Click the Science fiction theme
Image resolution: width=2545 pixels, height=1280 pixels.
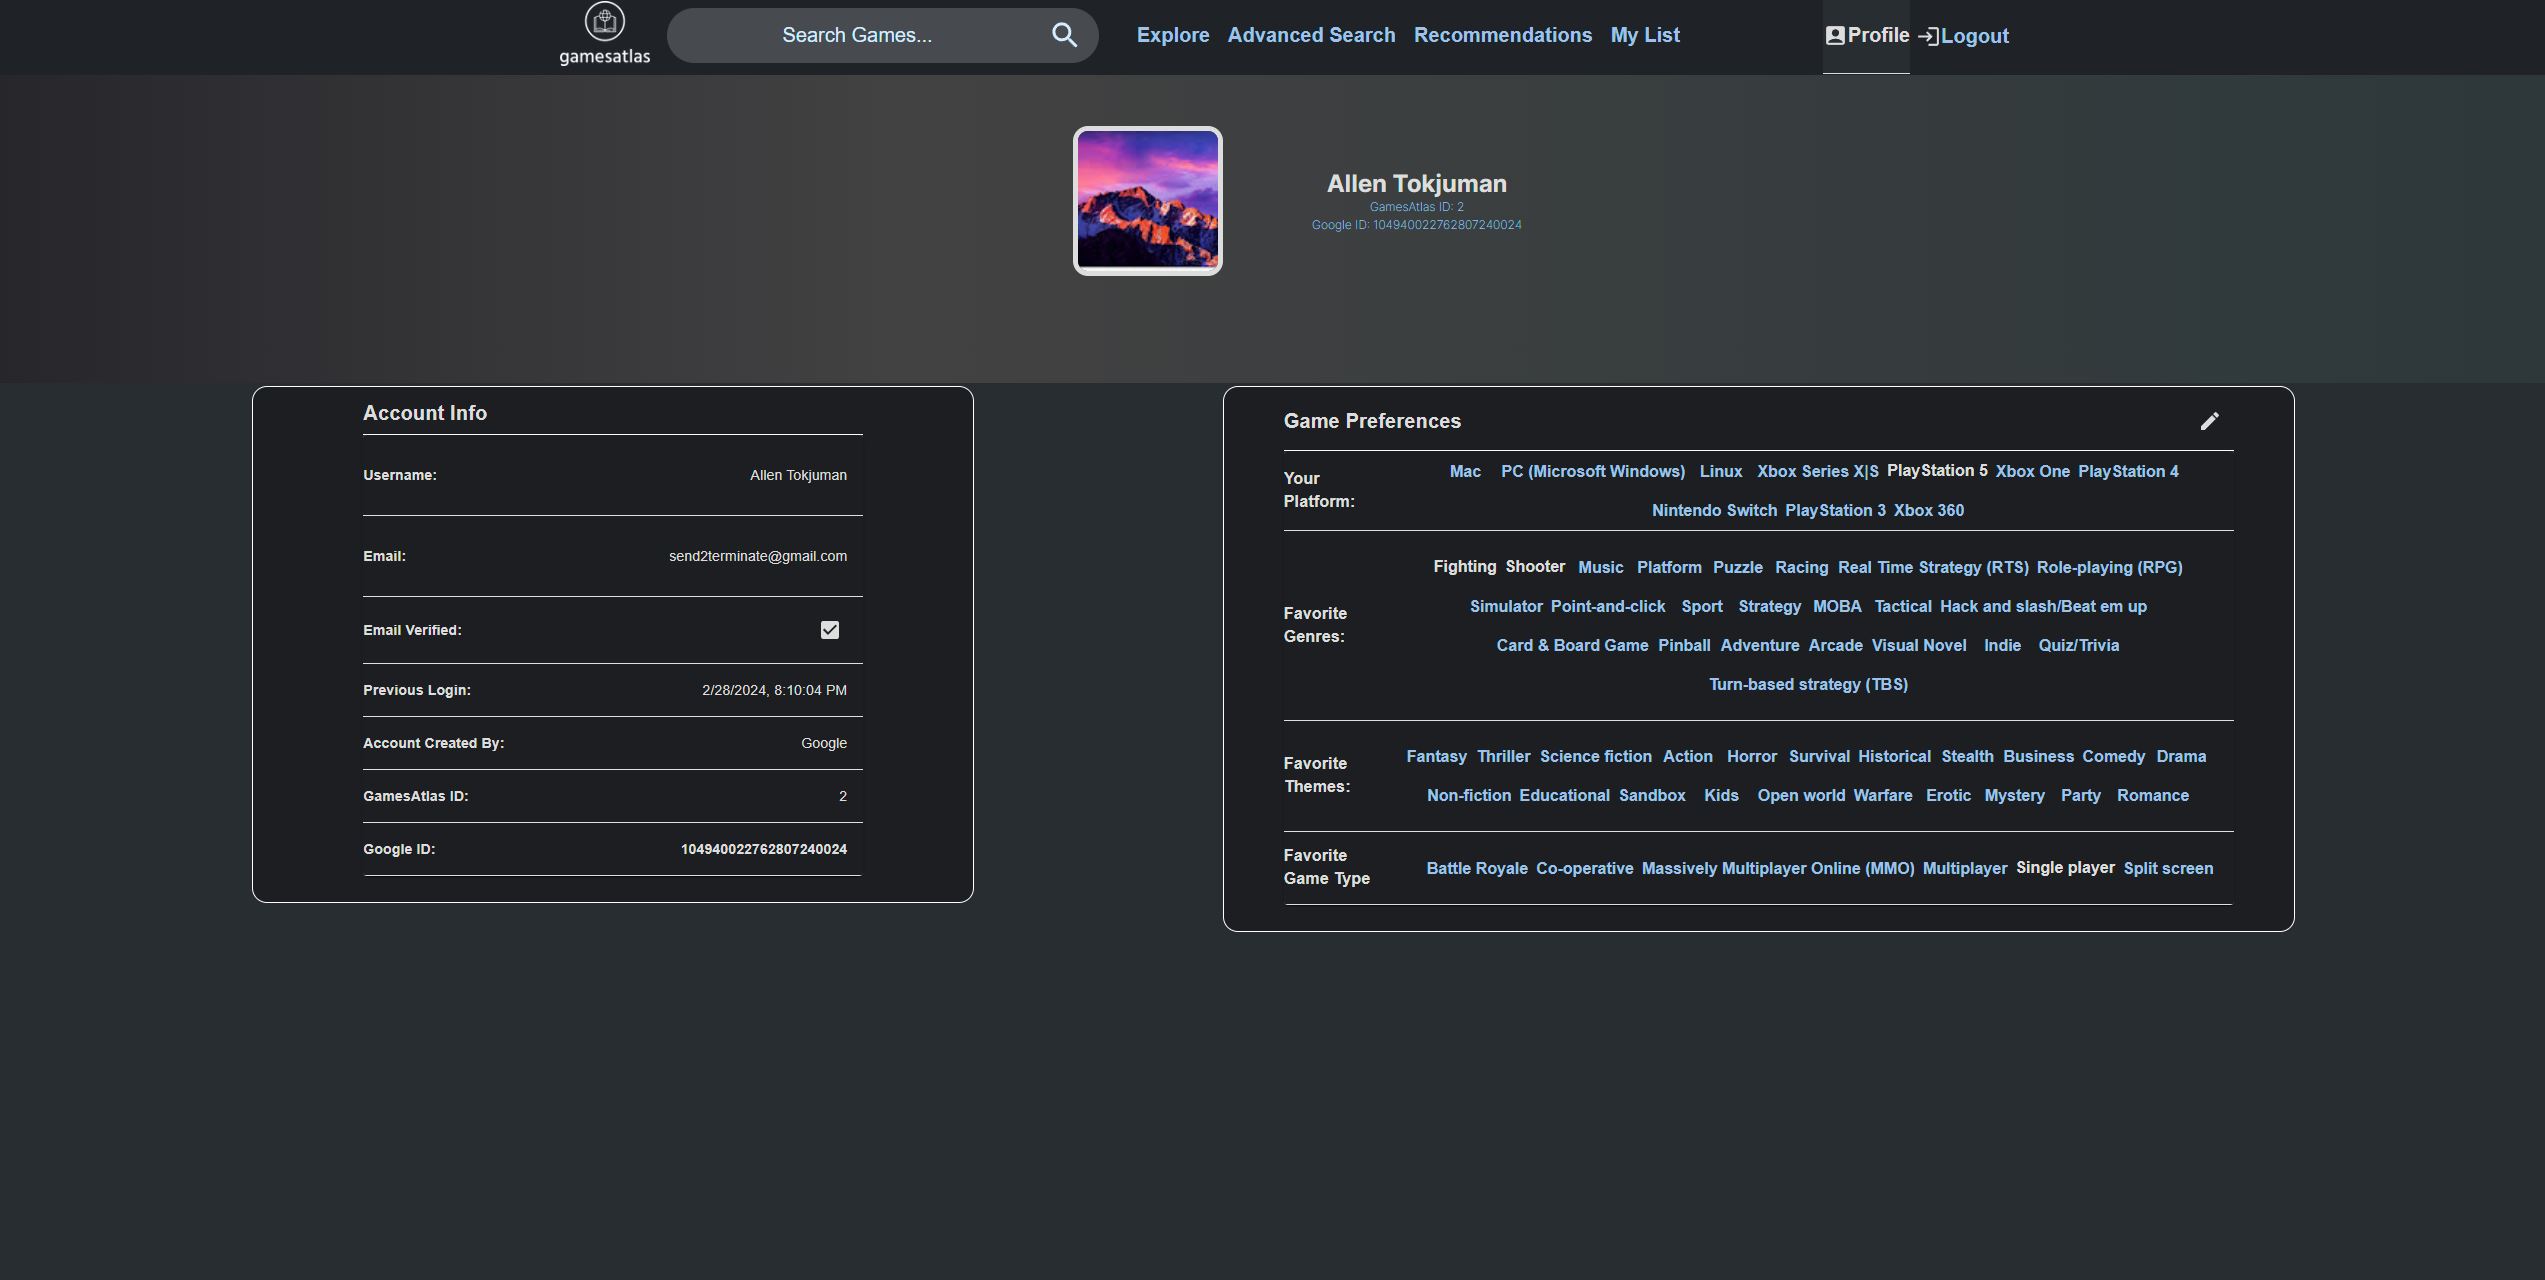tap(1595, 757)
